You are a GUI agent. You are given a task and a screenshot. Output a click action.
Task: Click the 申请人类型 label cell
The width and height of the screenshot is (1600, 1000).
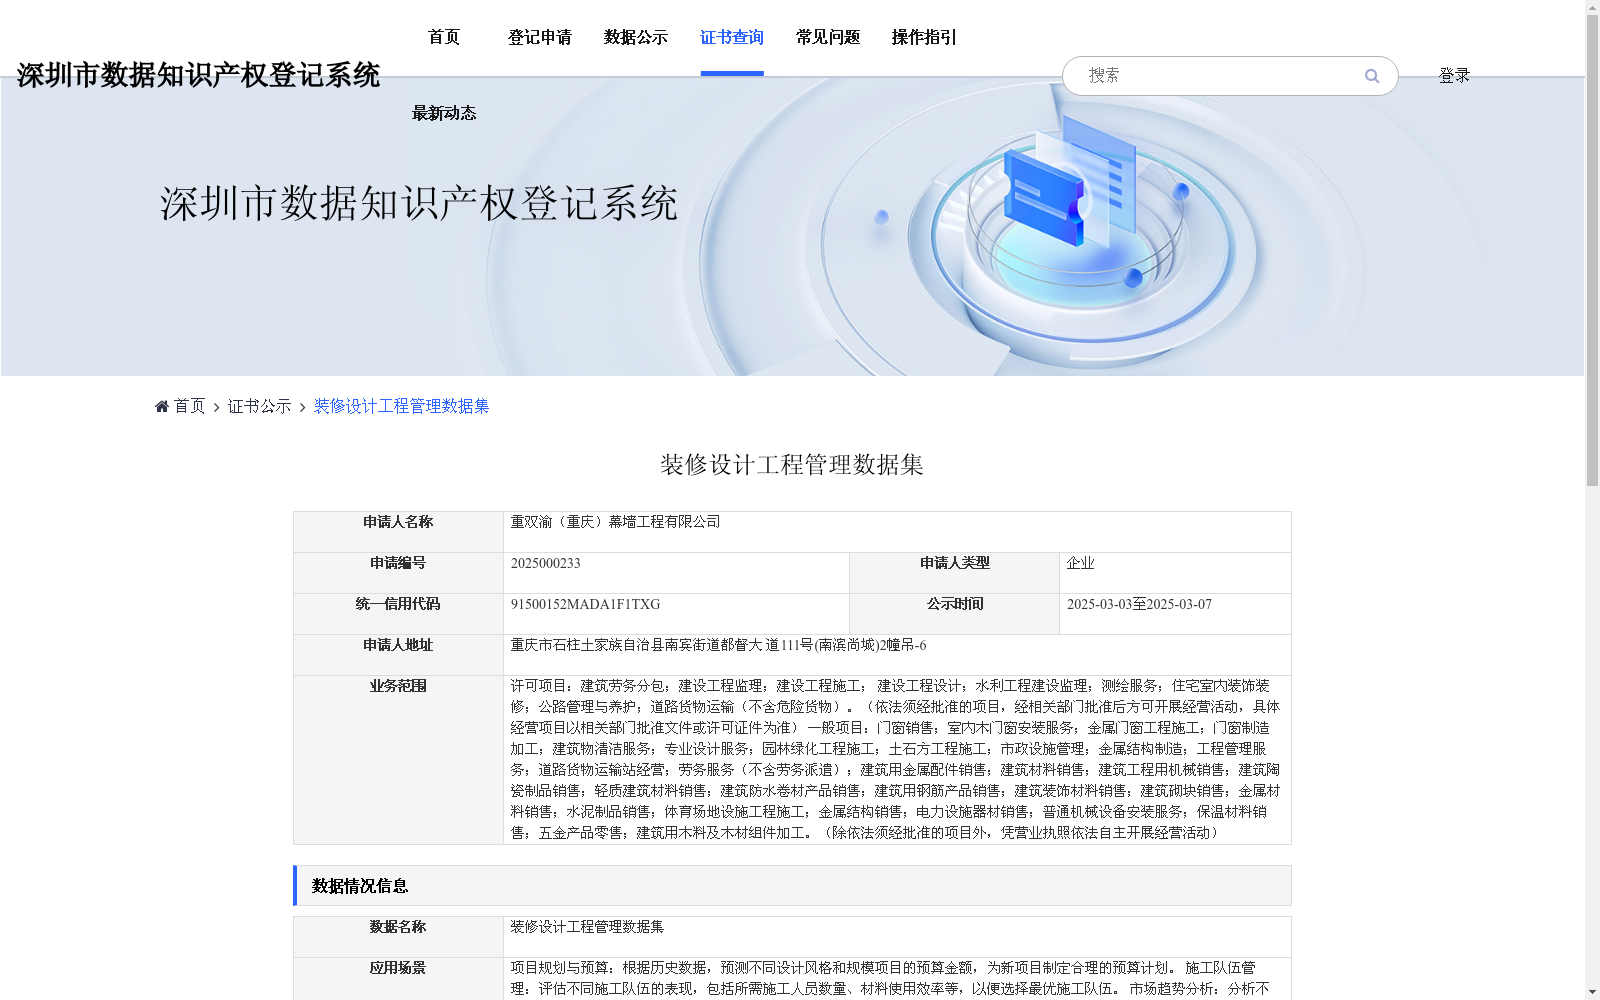click(x=955, y=573)
